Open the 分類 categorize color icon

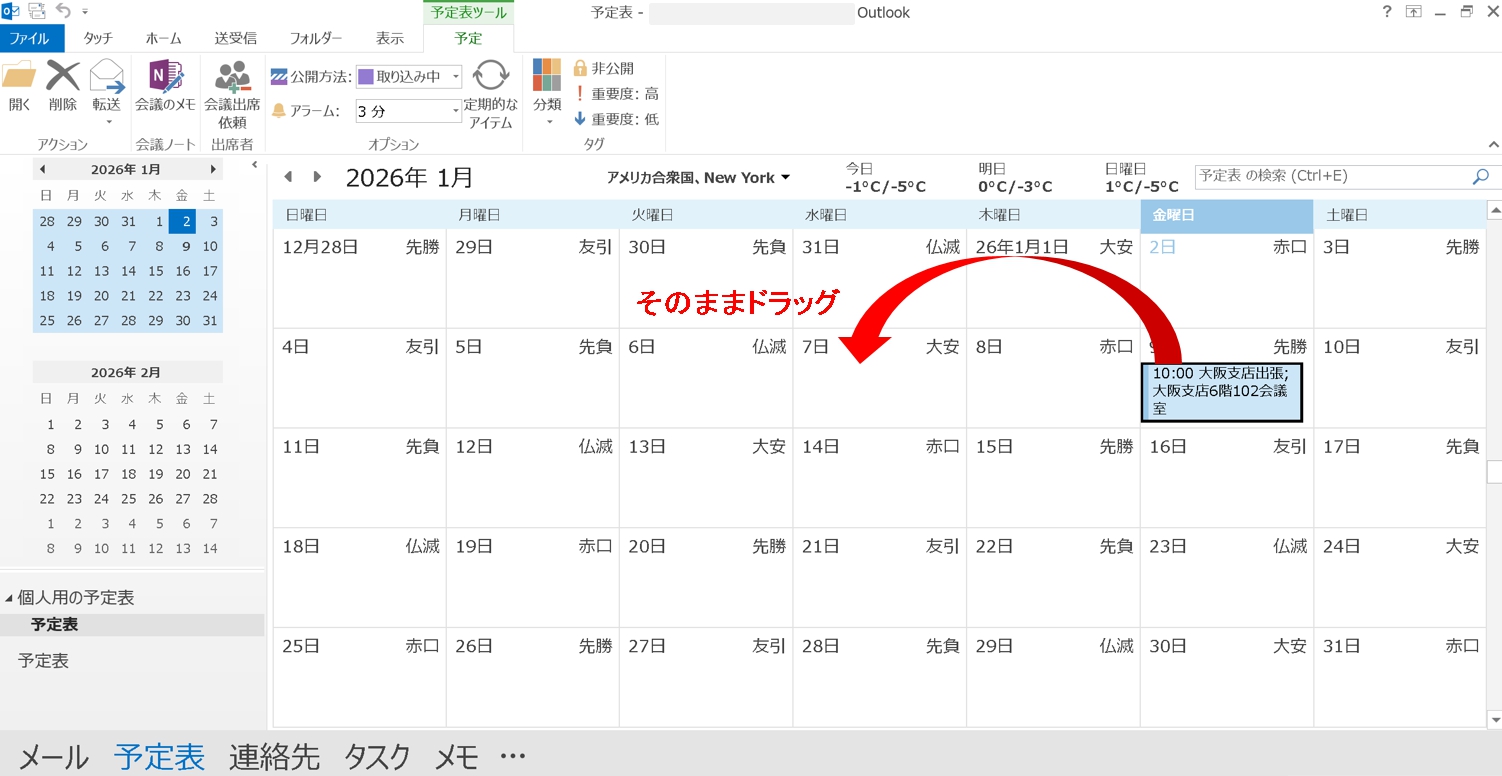point(547,76)
